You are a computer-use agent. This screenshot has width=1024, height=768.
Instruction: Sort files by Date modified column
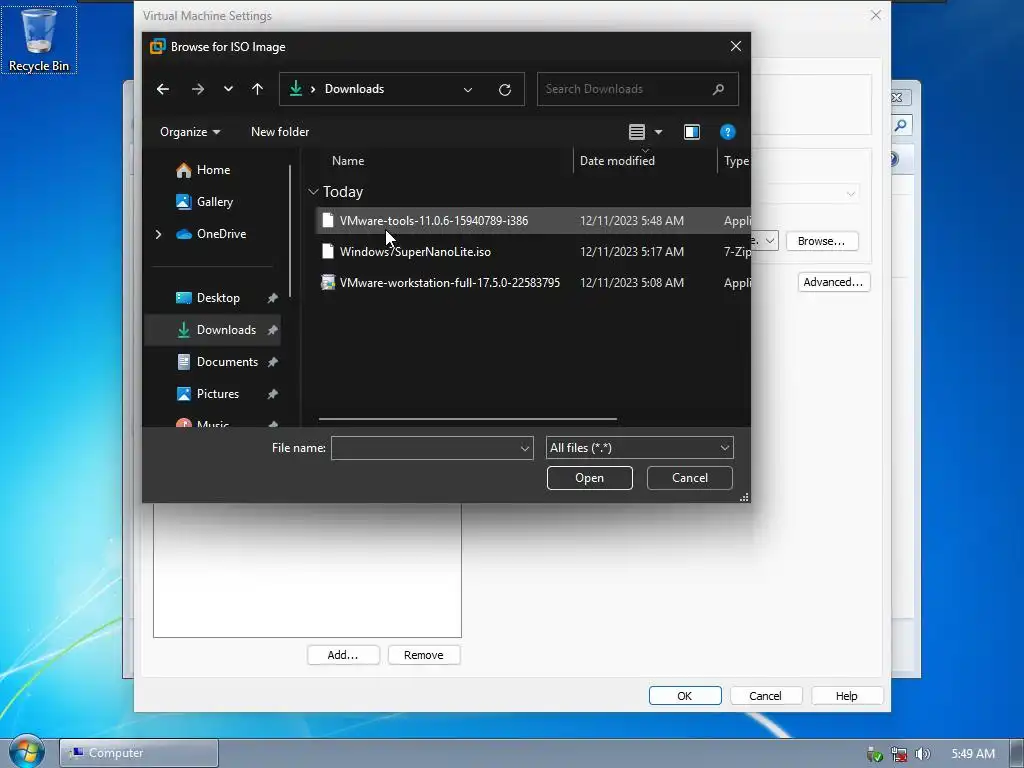(617, 161)
